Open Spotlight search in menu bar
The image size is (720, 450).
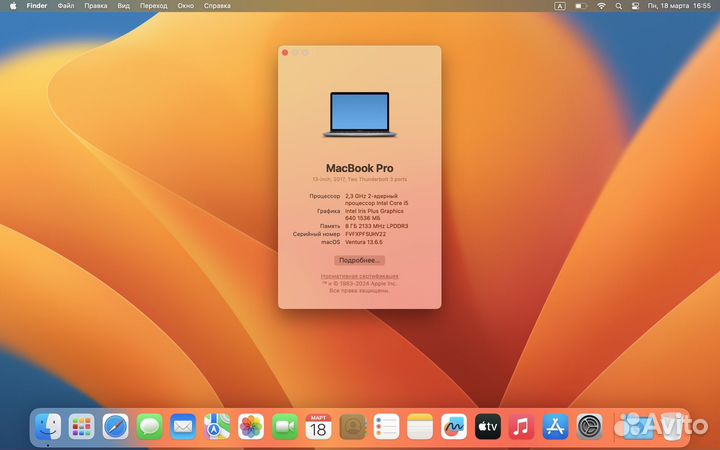coord(619,6)
